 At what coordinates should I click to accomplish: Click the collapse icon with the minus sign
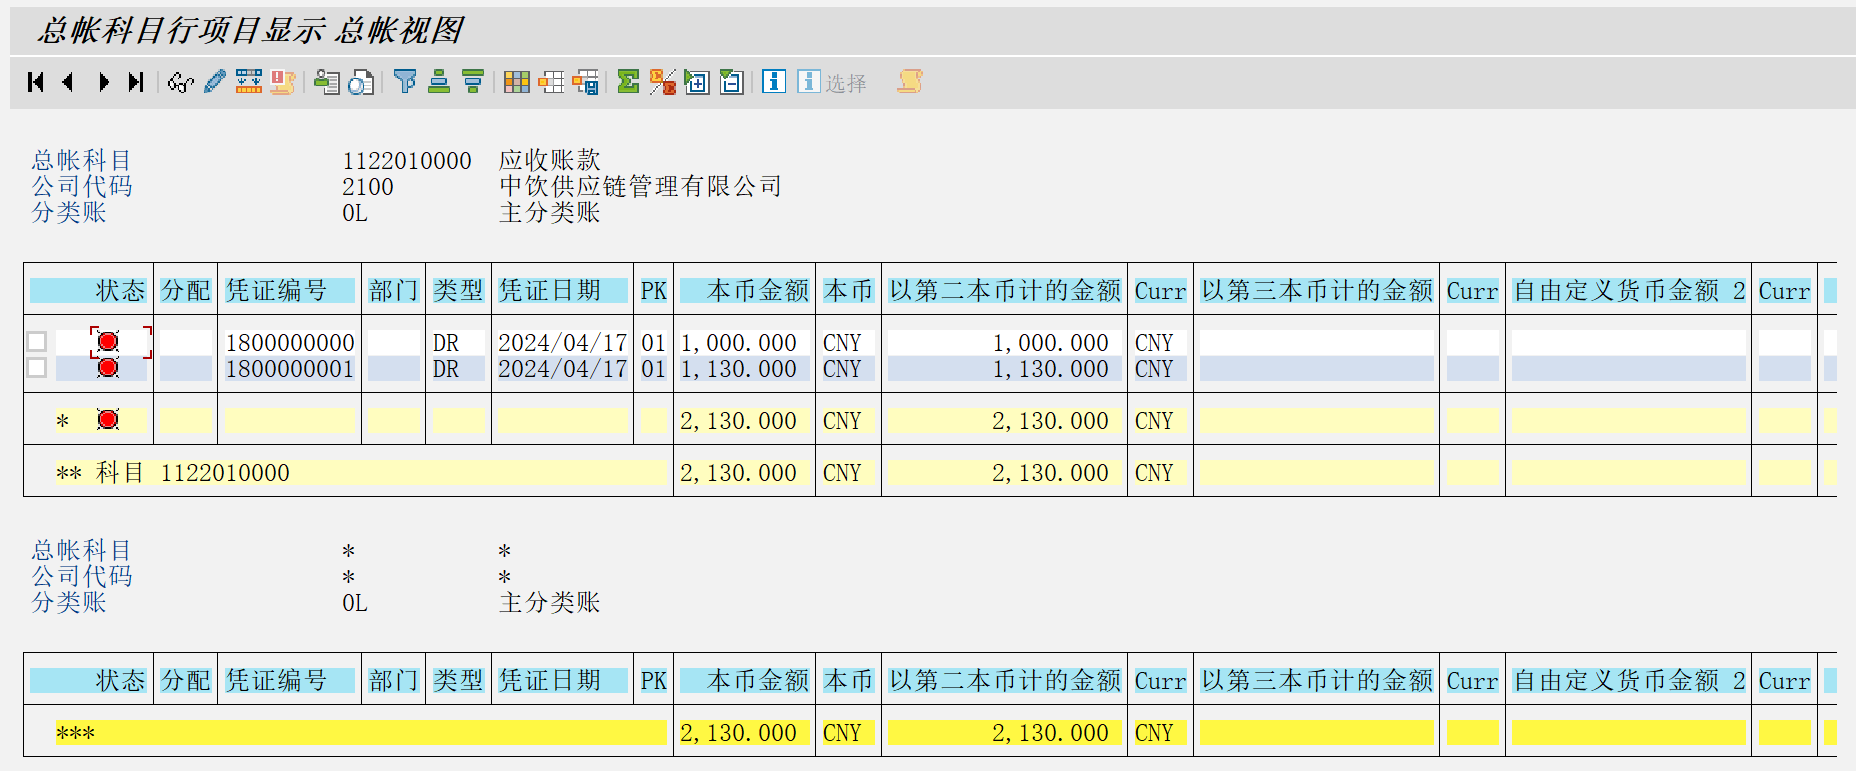point(731,82)
